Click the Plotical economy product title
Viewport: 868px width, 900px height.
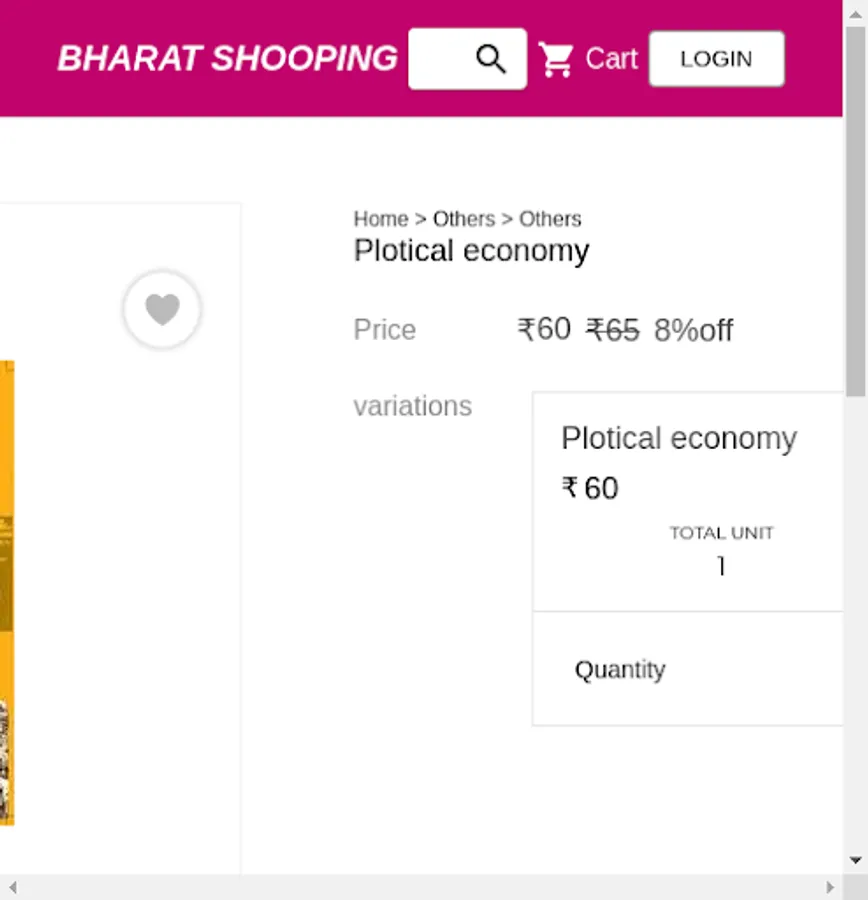[471, 251]
